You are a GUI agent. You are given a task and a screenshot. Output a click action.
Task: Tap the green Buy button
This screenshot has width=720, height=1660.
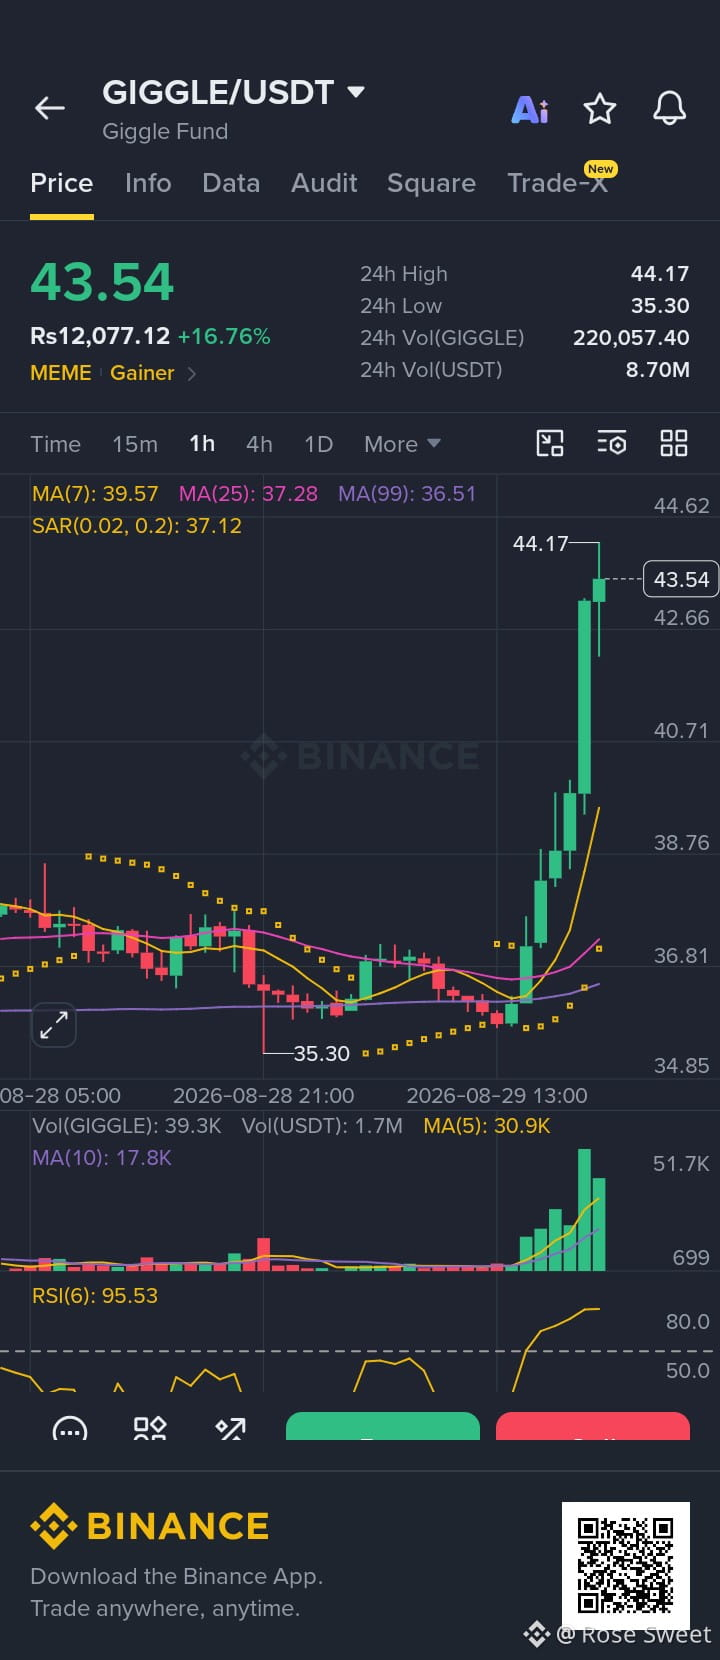click(383, 1427)
